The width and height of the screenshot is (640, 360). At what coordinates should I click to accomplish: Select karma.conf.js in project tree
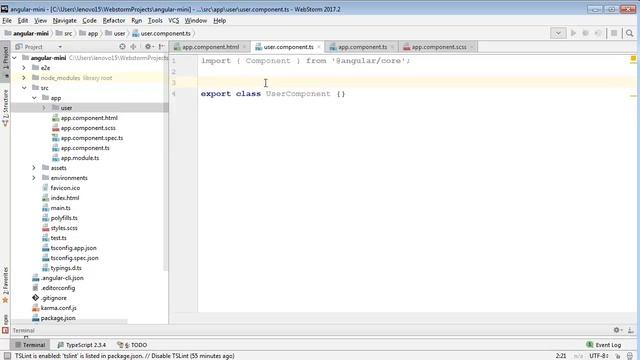[58, 308]
